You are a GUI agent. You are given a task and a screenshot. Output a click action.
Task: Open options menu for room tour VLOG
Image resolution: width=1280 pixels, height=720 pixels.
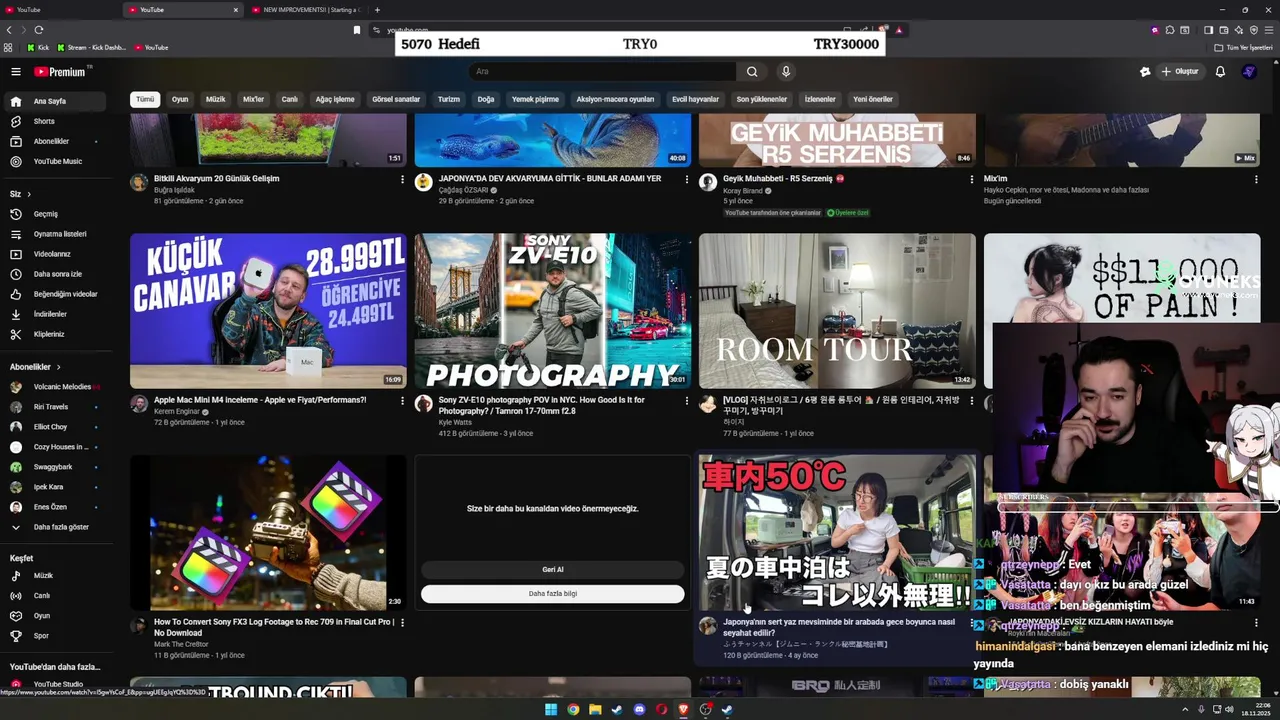pos(971,400)
